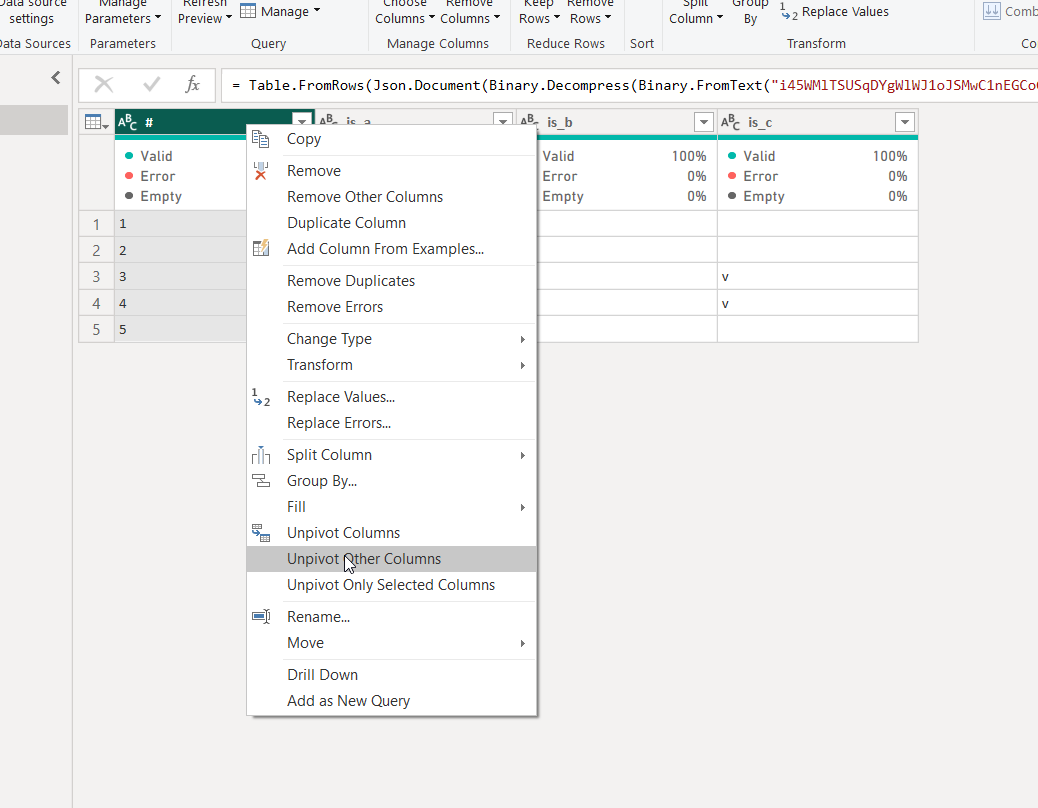Click into the formula bar text
1038x808 pixels.
pyautogui.click(x=629, y=85)
